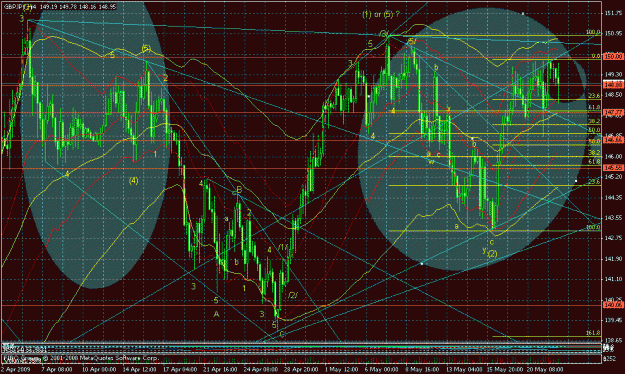Click the 143.55 price axis label
The height and width of the screenshot is (374, 625).
click(614, 218)
